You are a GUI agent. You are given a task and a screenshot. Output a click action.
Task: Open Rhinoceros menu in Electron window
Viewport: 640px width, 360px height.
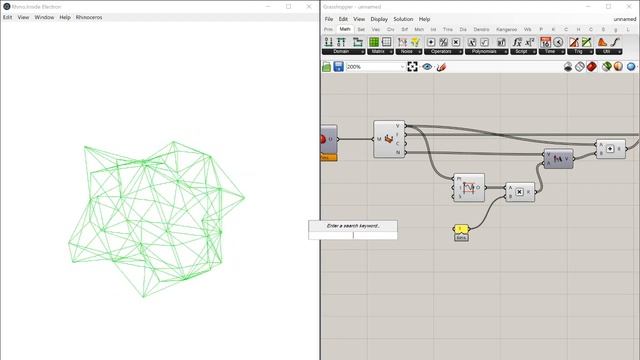pos(89,18)
